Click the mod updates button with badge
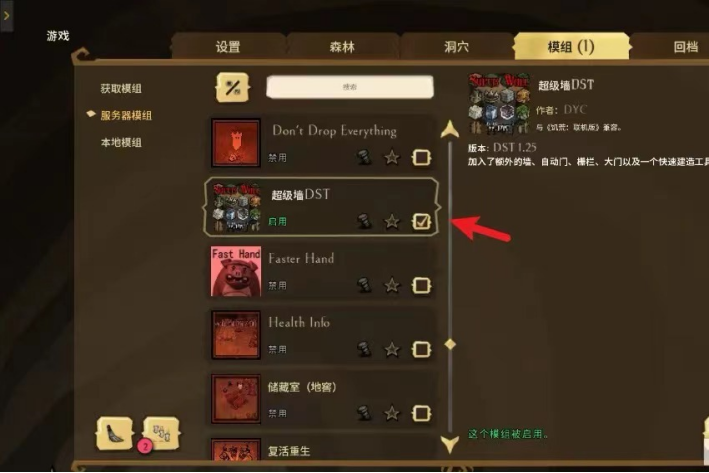This screenshot has height=473, width=709. 161,434
